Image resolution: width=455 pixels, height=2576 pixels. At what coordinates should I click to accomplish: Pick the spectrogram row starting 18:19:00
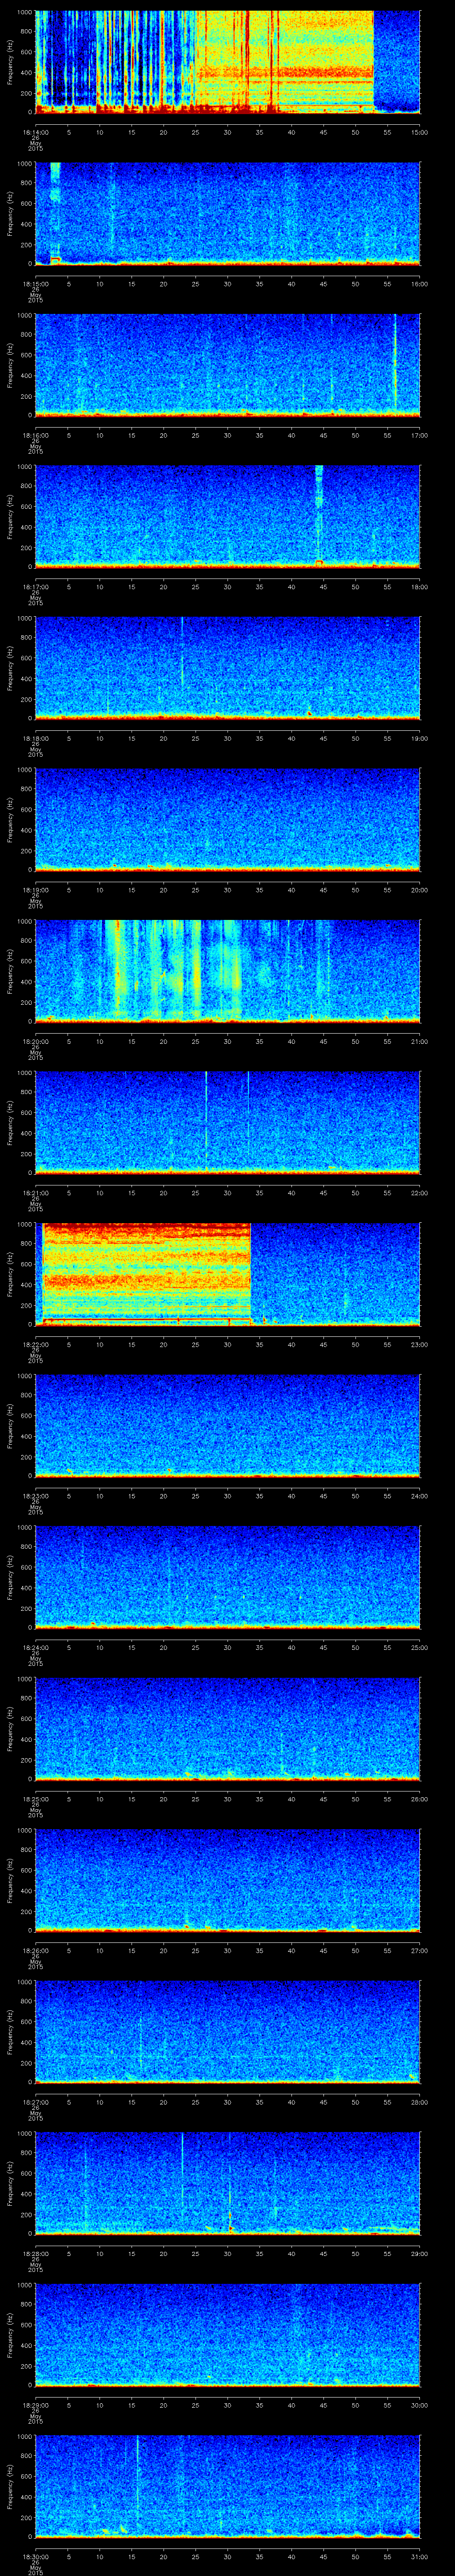click(x=228, y=820)
